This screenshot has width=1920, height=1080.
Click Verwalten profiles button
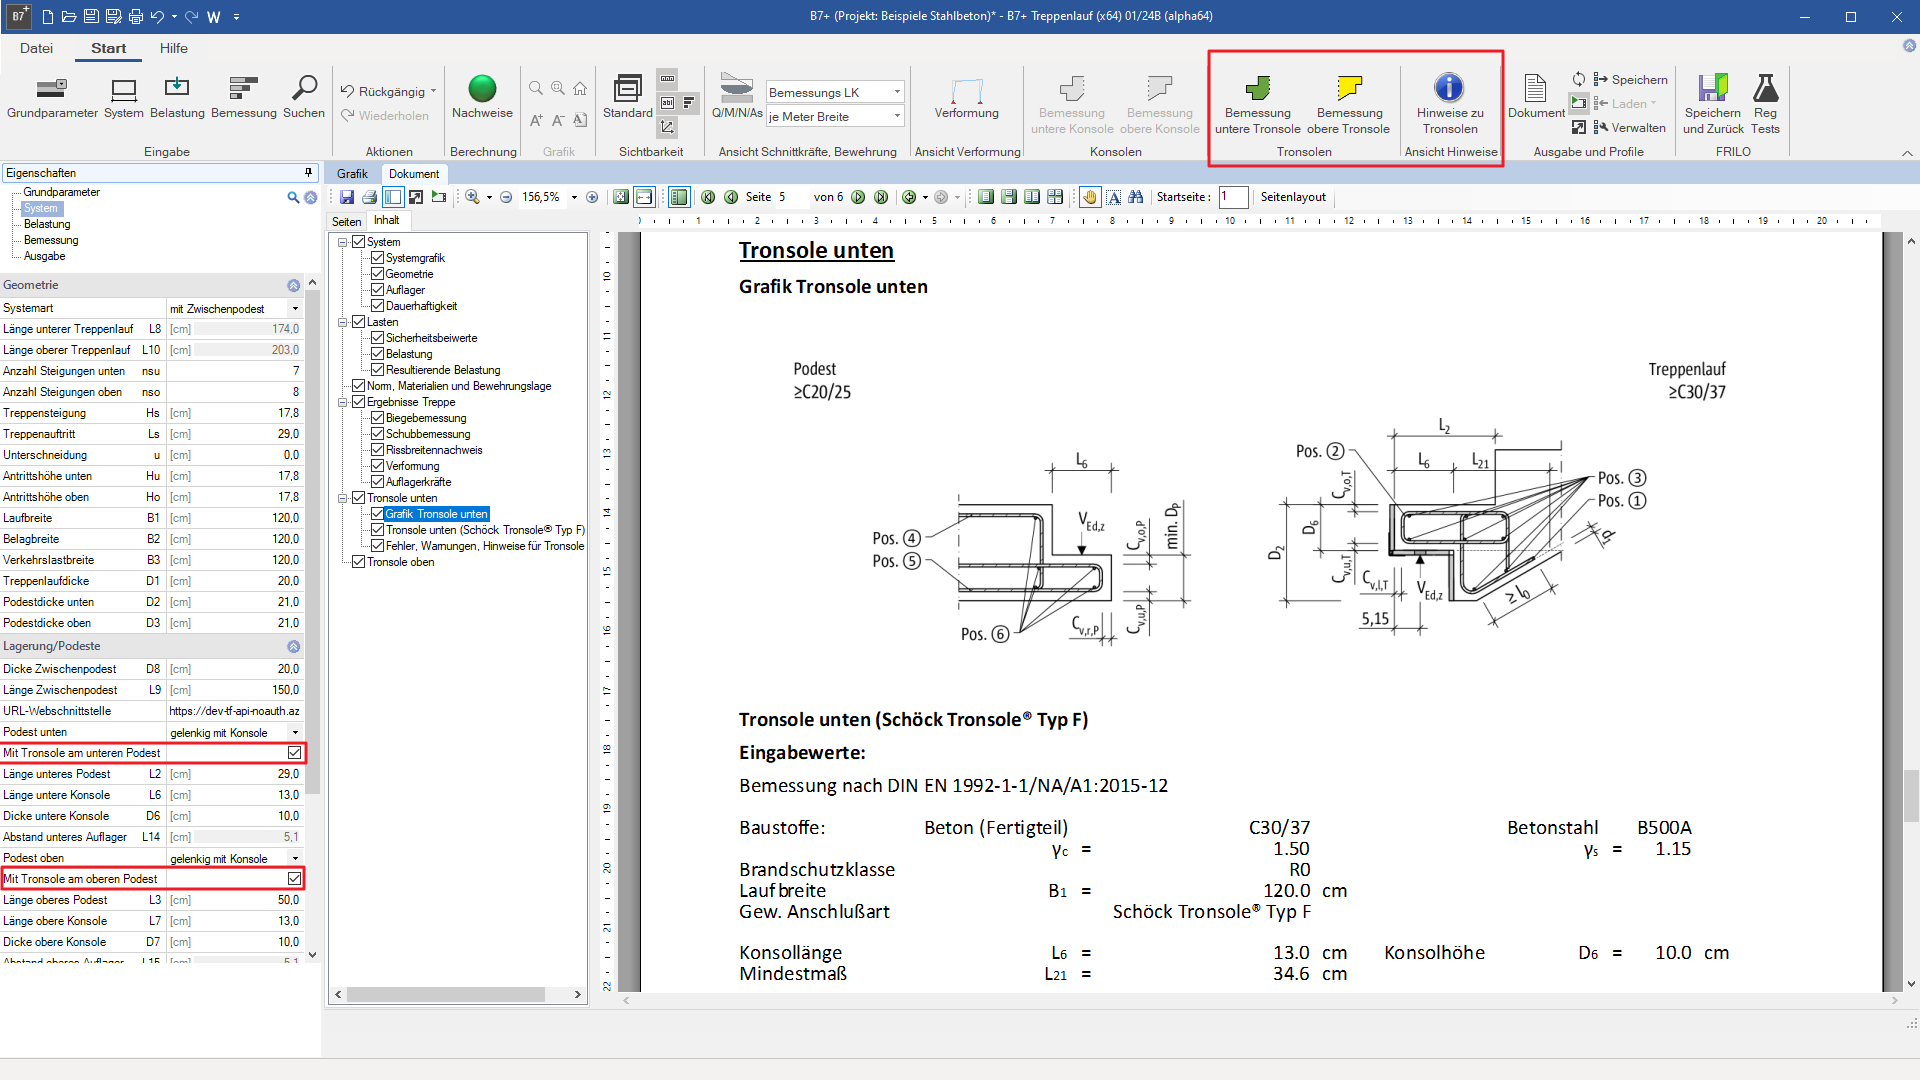pos(1630,128)
